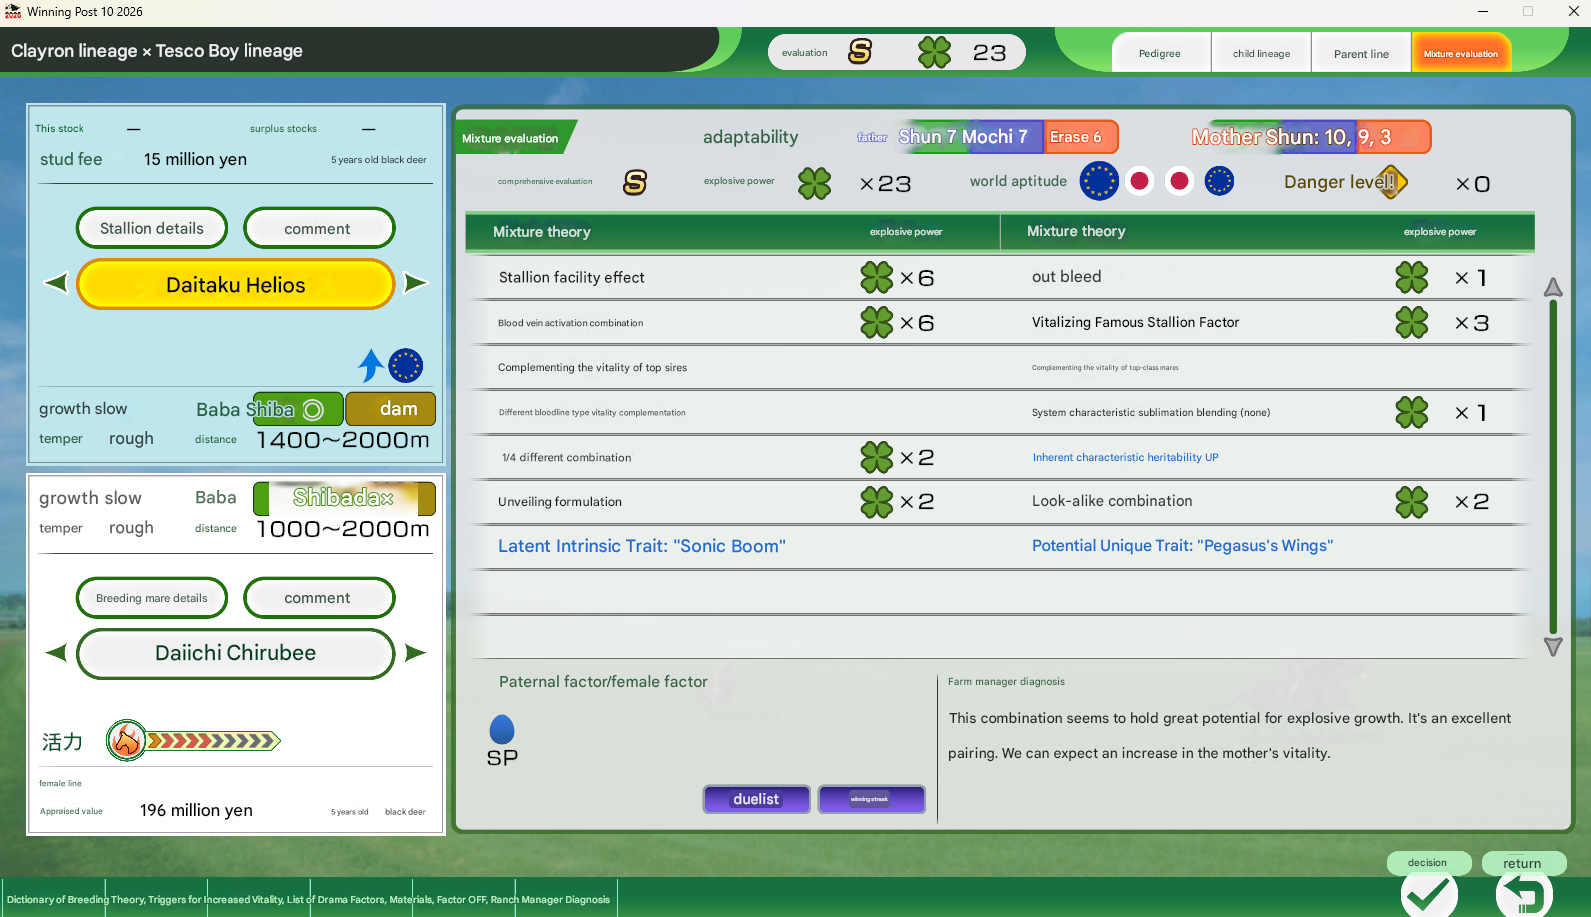Click the blue SP factor gem

[x=502, y=729]
